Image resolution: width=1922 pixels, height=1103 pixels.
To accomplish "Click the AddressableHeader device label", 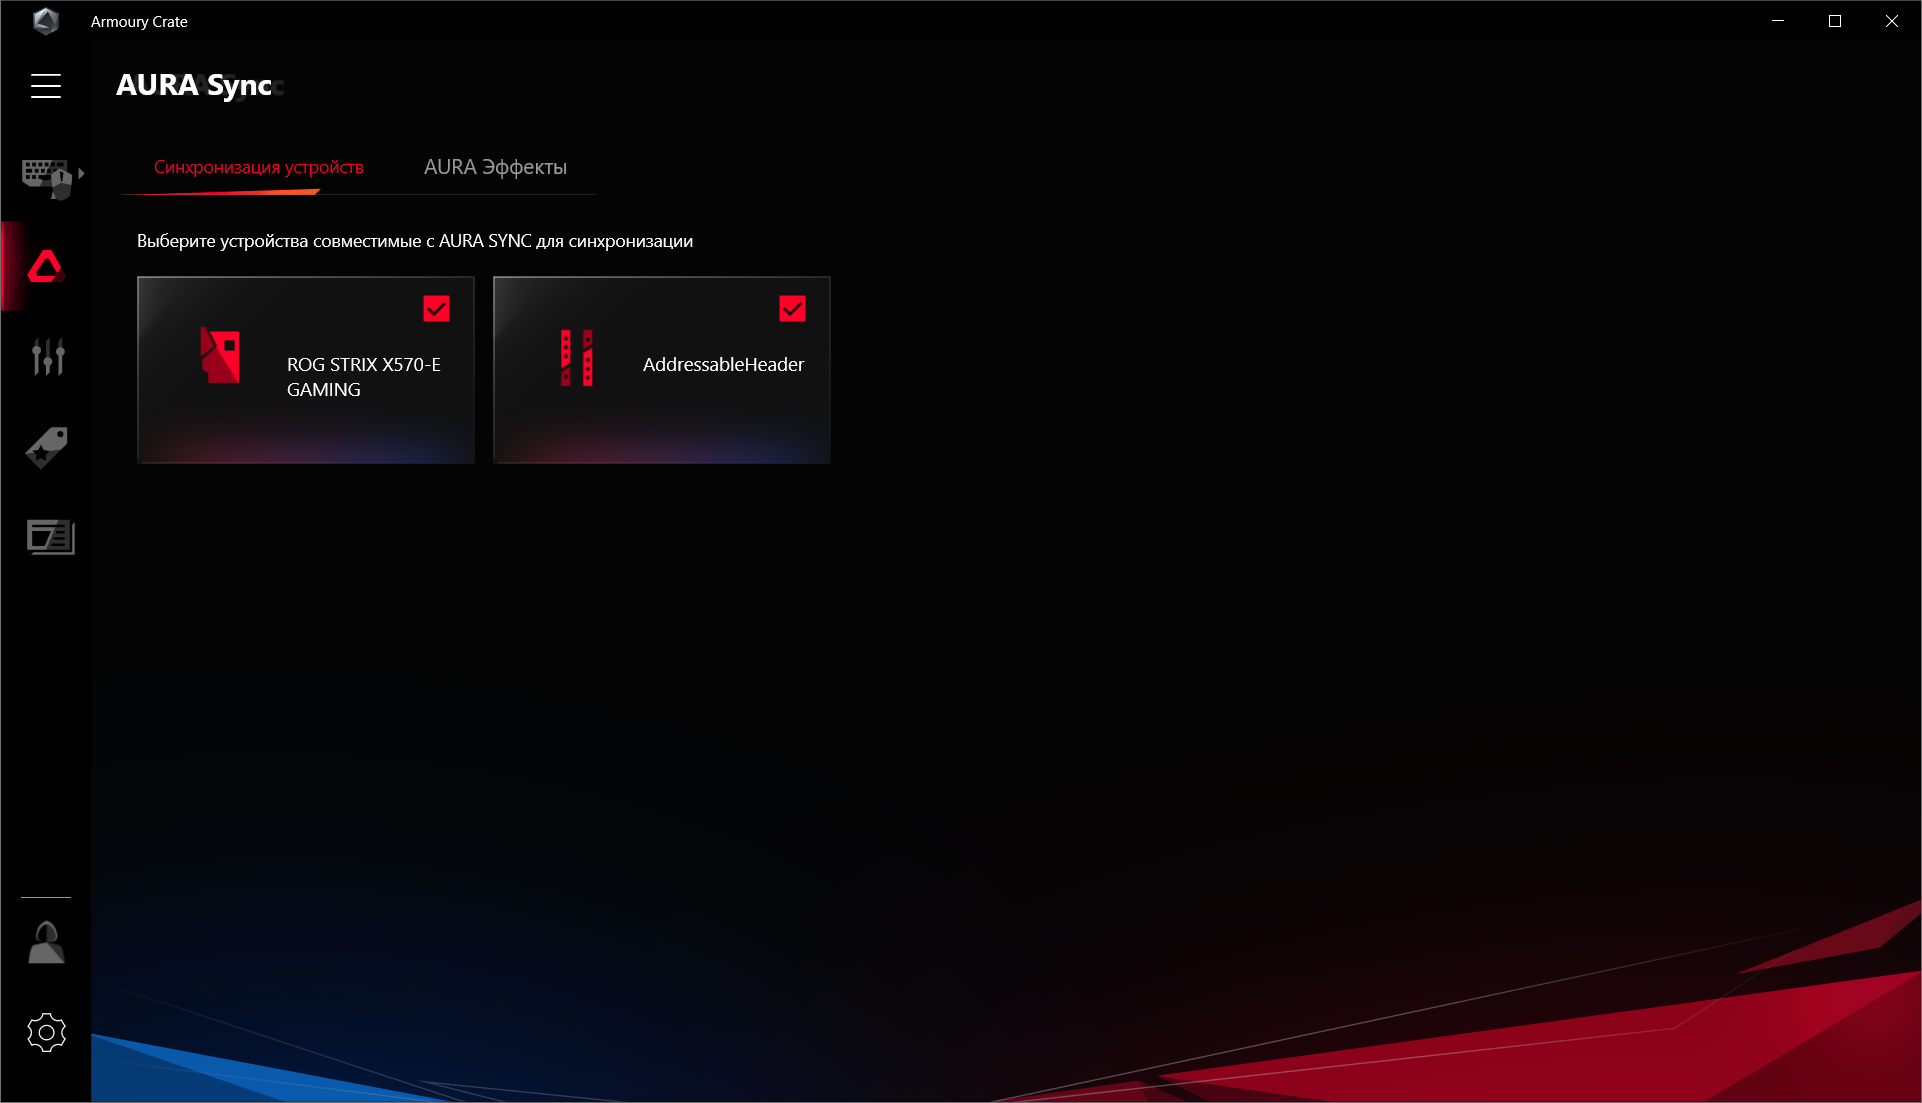I will pyautogui.click(x=723, y=365).
